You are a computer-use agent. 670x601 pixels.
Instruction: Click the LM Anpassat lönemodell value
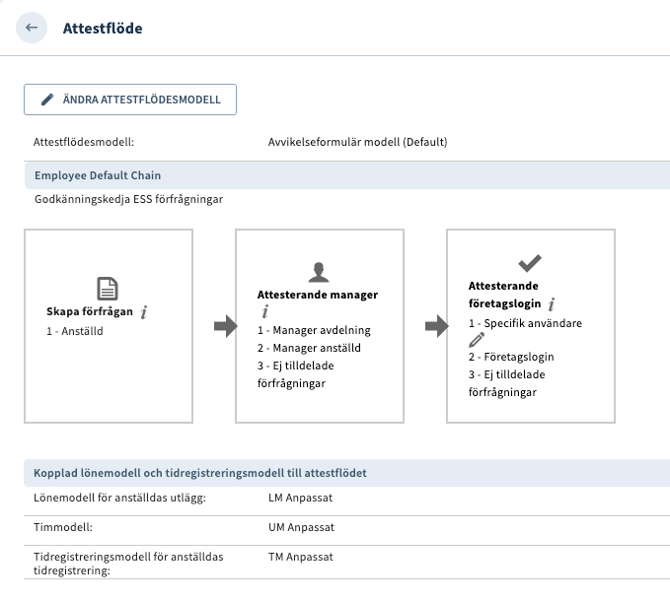(301, 498)
